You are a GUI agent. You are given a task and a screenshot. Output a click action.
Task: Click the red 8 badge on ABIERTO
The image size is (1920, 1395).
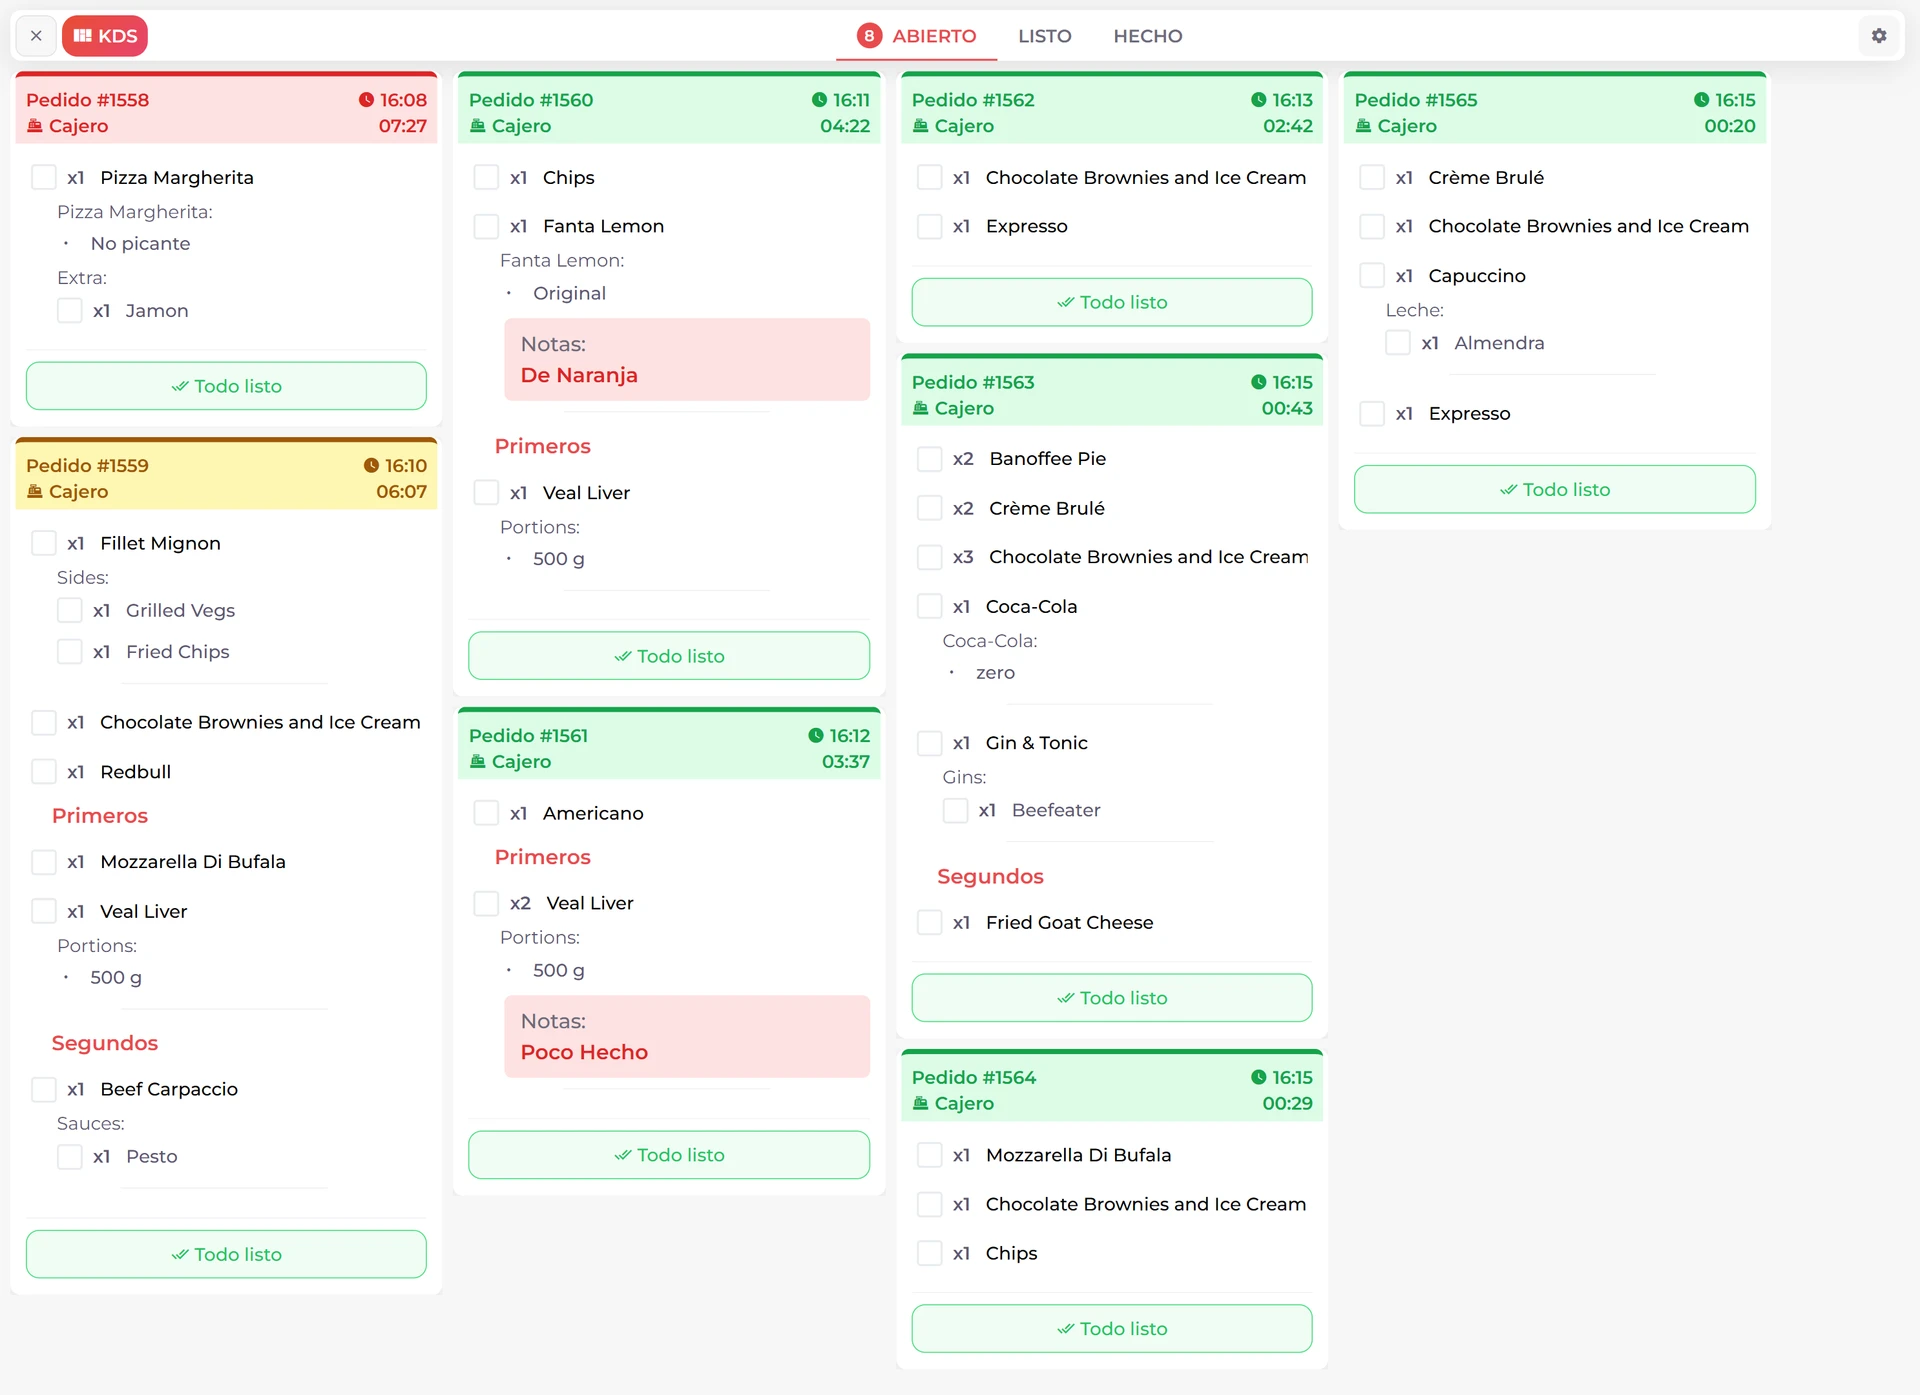[x=869, y=36]
